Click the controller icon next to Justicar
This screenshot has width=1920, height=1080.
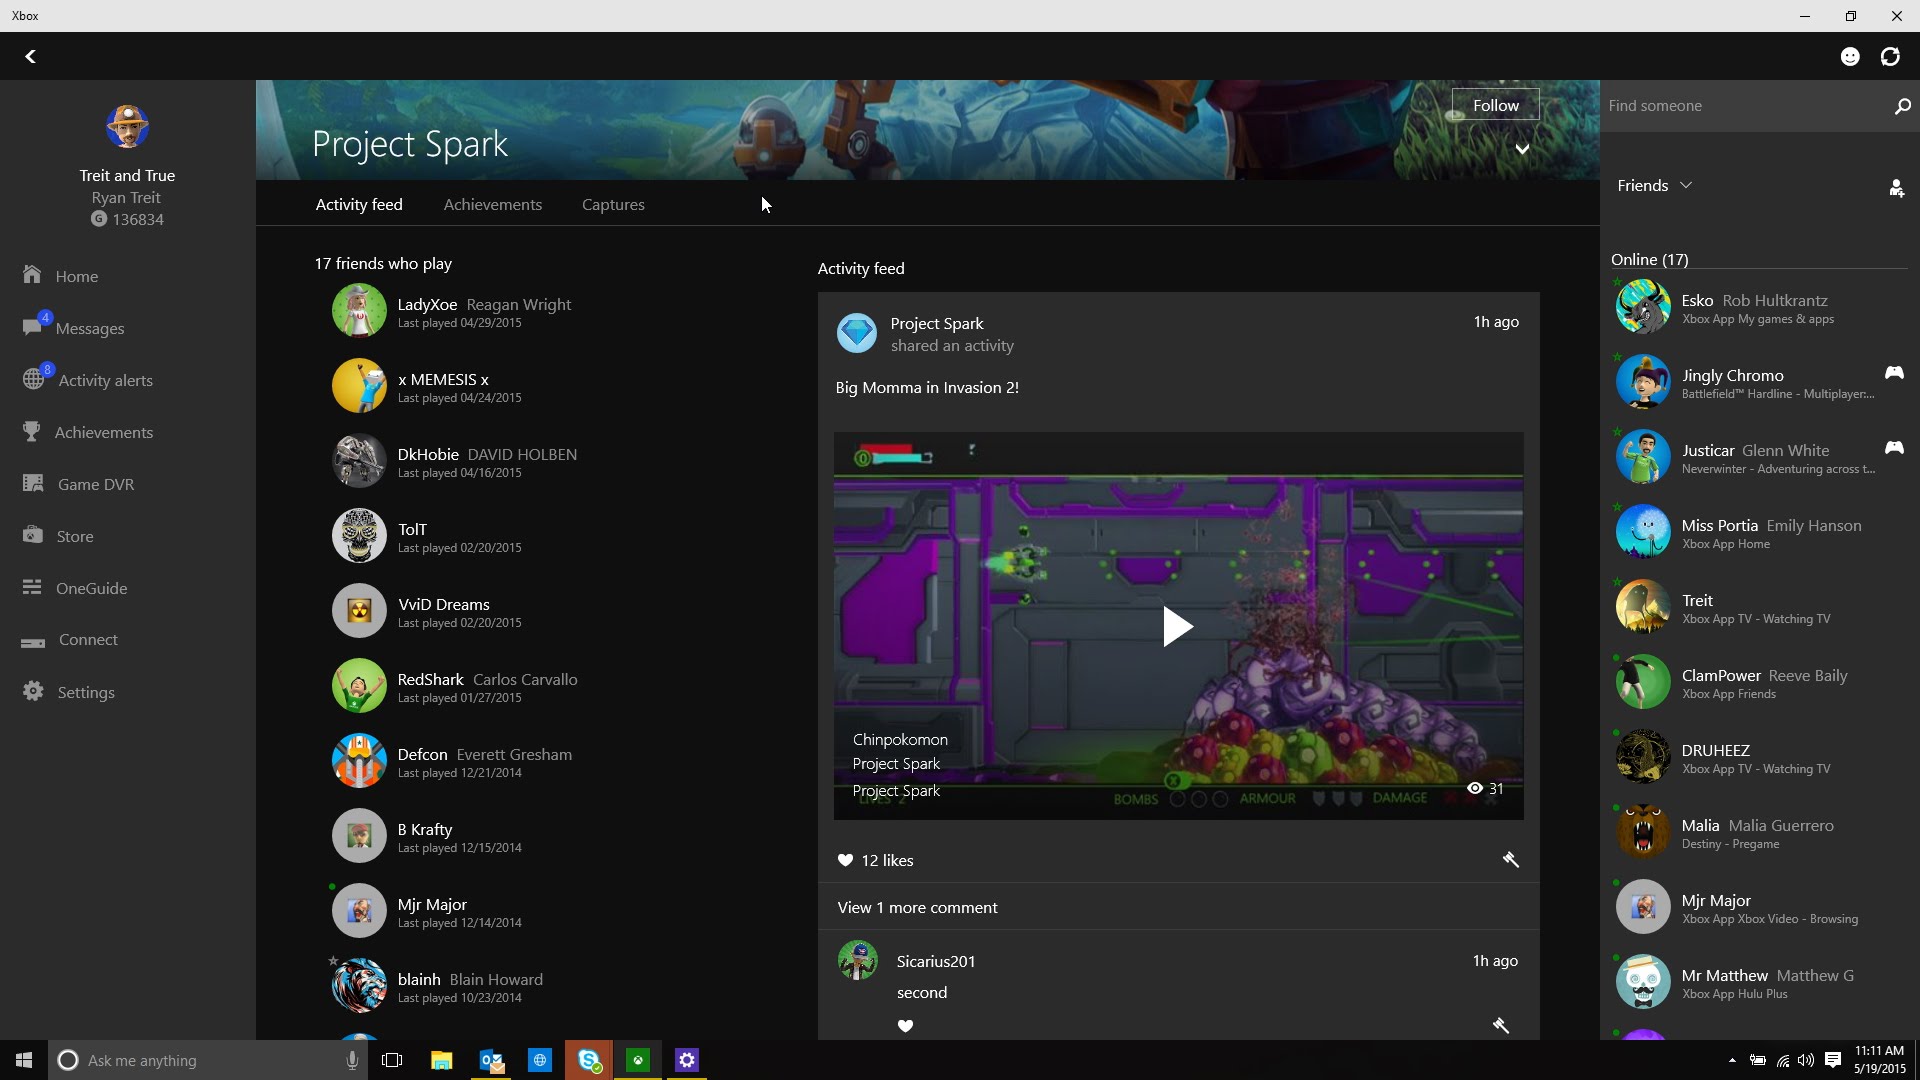click(x=1894, y=448)
